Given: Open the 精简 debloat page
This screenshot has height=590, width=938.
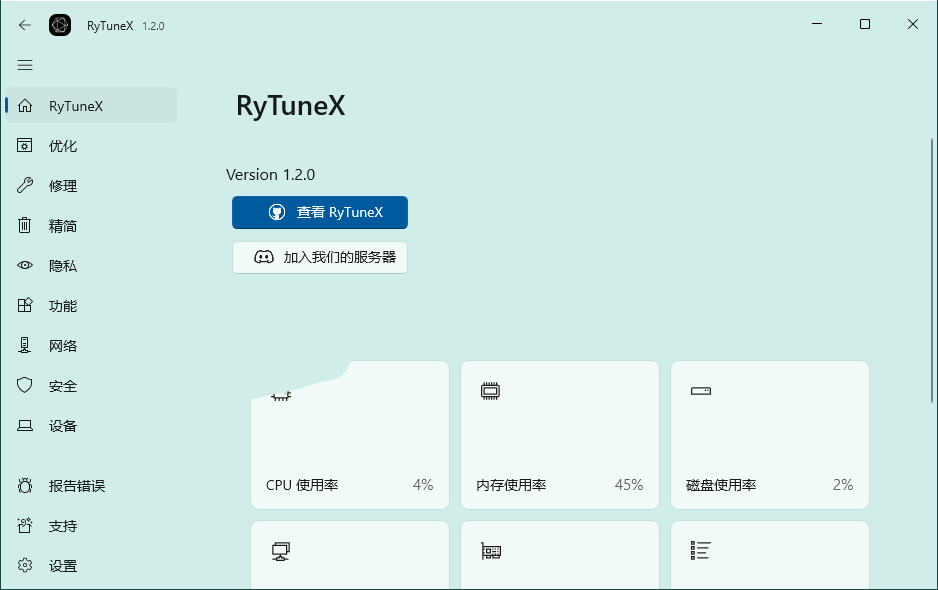Looking at the screenshot, I should pos(91,226).
